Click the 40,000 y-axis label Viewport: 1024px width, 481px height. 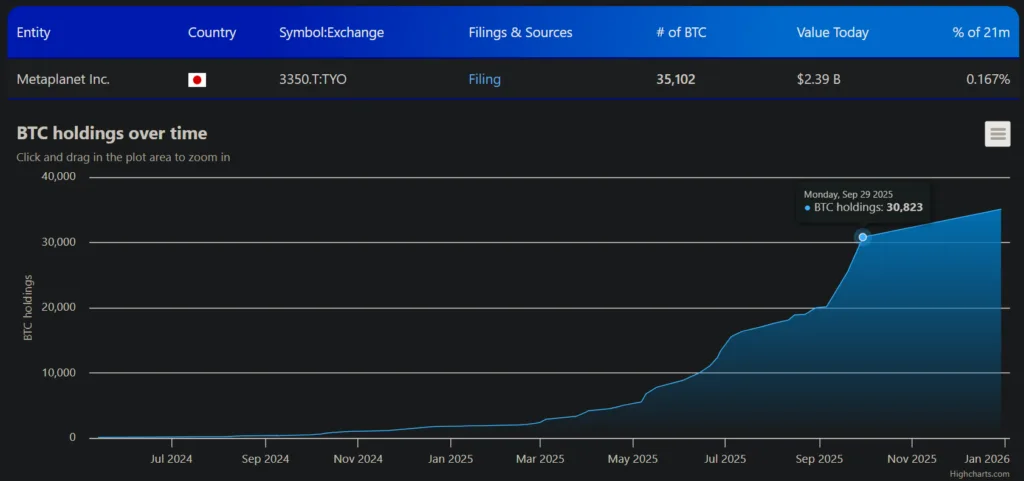pyautogui.click(x=59, y=176)
